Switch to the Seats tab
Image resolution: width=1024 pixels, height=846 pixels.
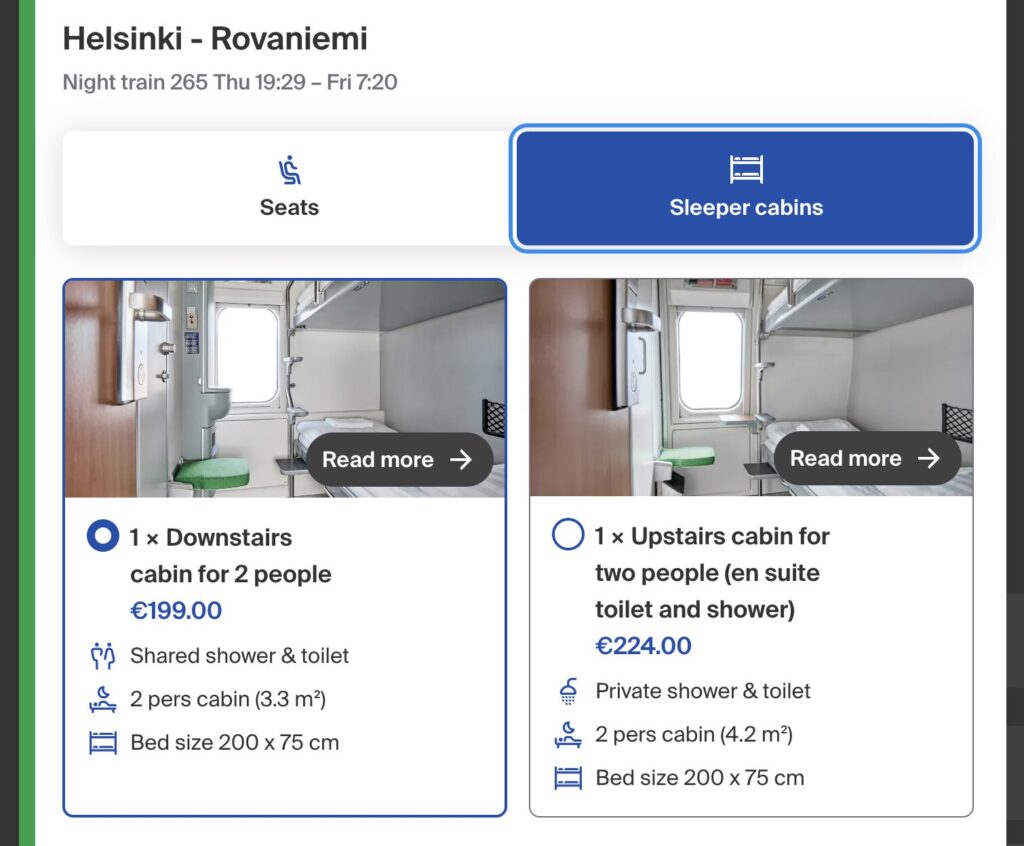288,189
